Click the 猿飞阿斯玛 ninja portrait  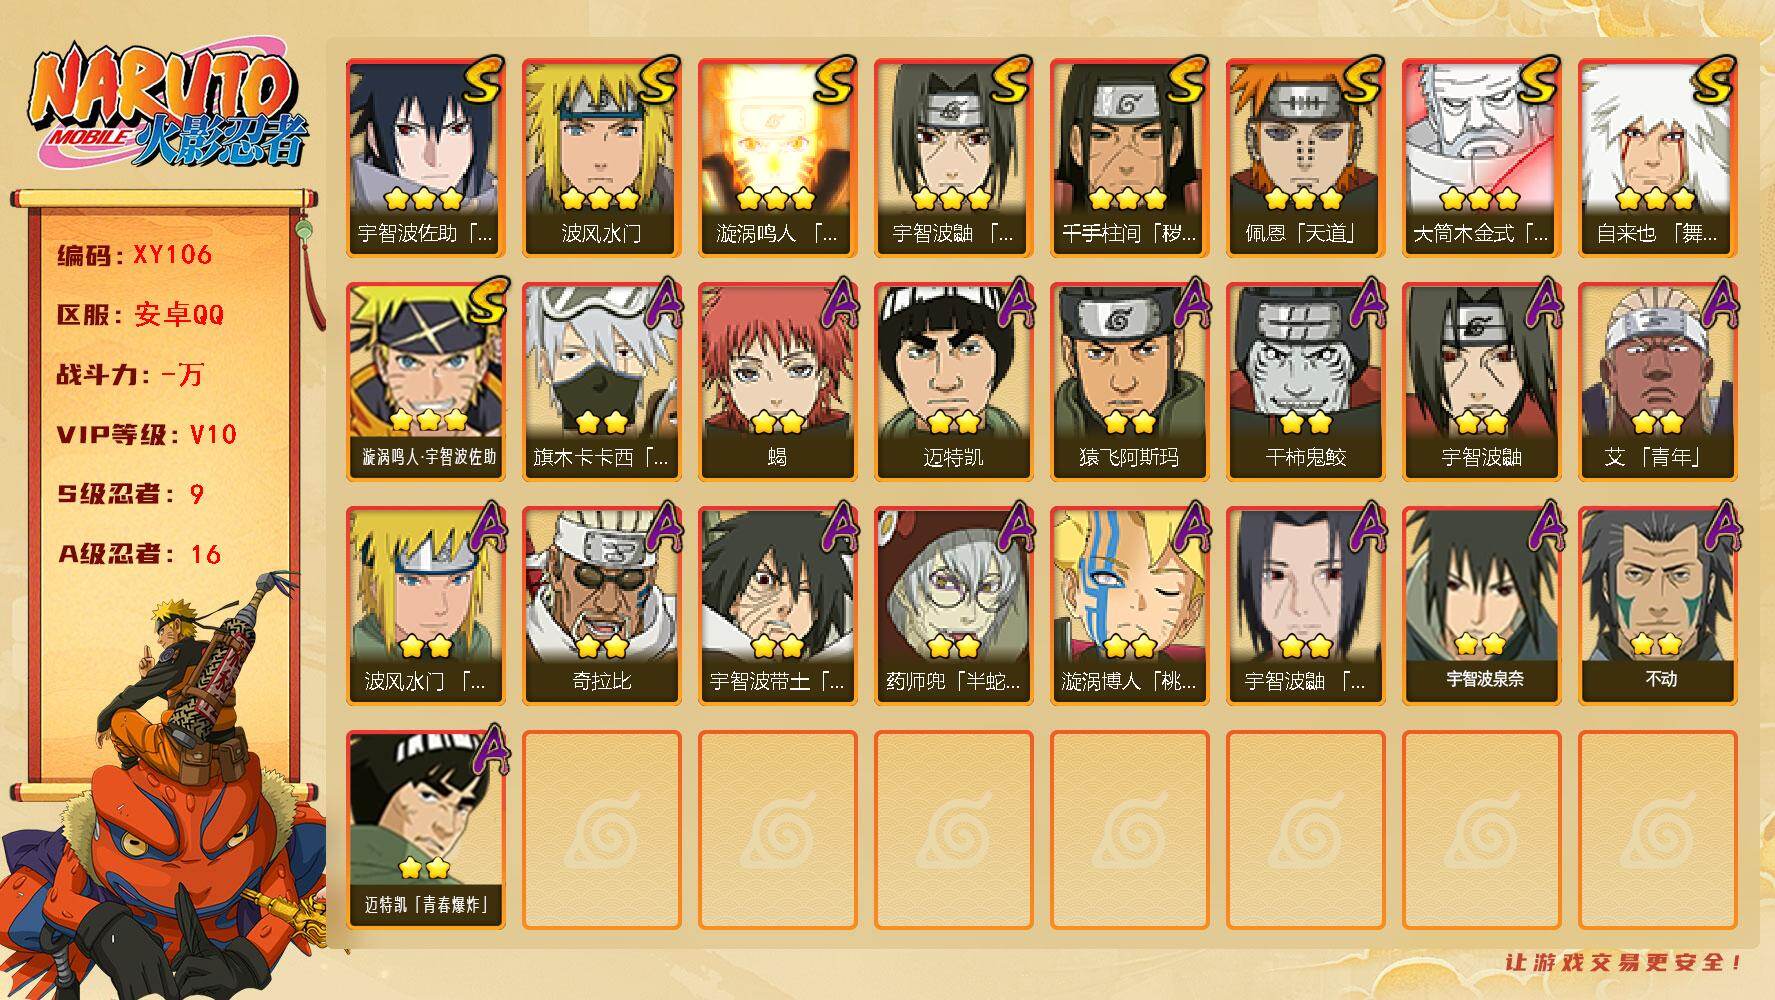coord(1129,382)
